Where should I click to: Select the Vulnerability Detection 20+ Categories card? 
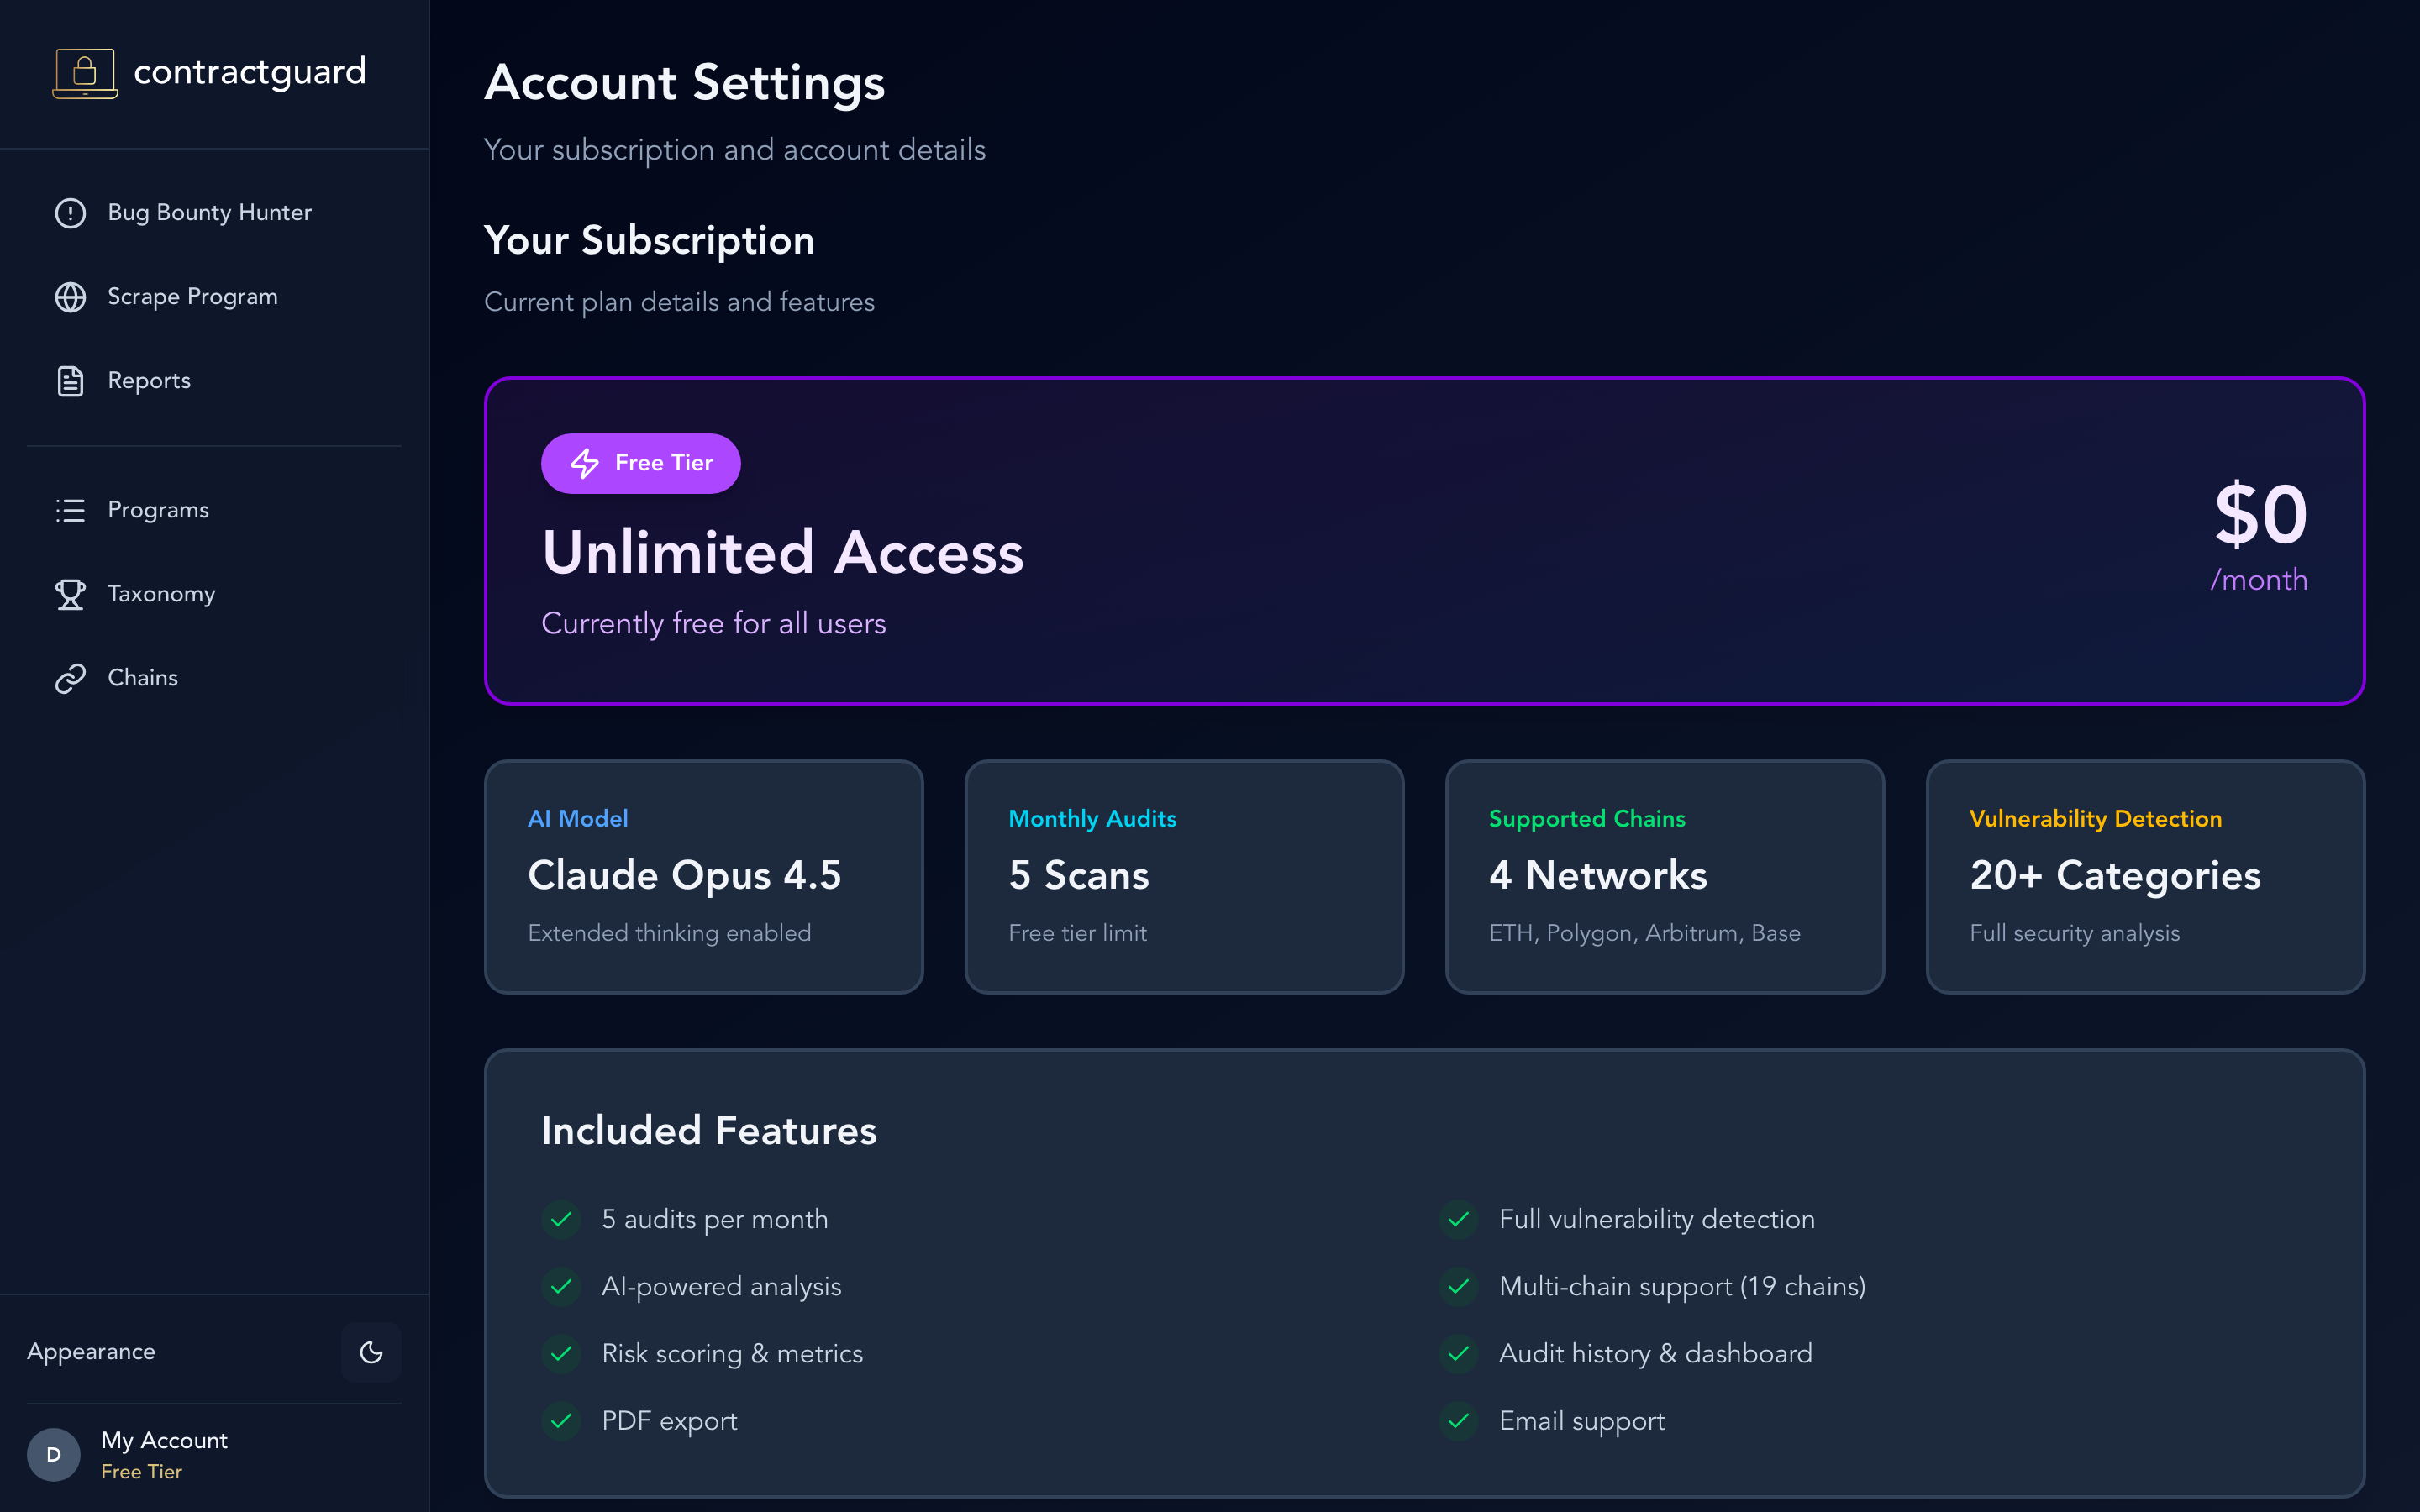[x=2145, y=877]
